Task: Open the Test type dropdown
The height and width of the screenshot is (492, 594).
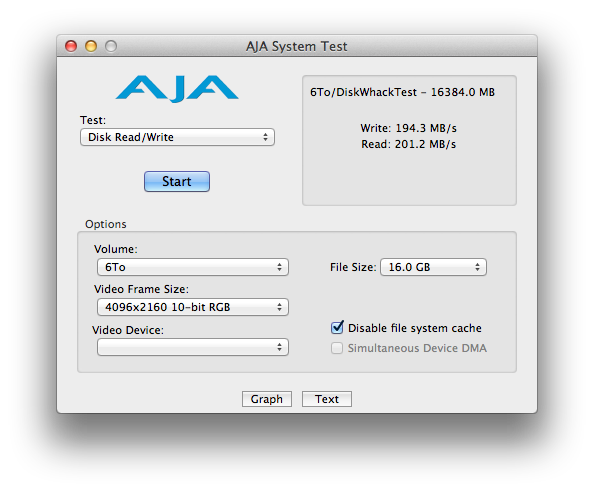Action: tap(177, 137)
